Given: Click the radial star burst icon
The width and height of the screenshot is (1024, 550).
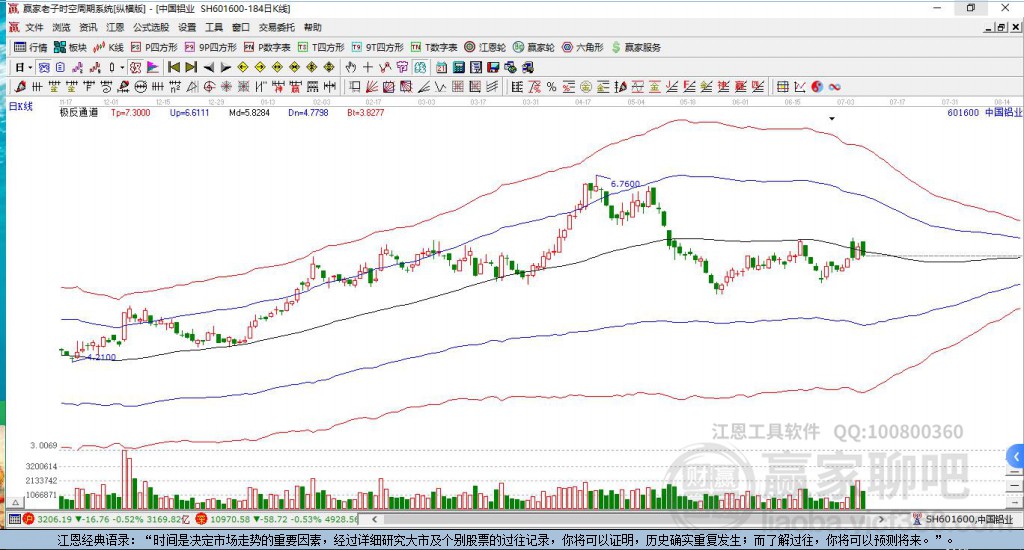Looking at the screenshot, I should (226, 87).
